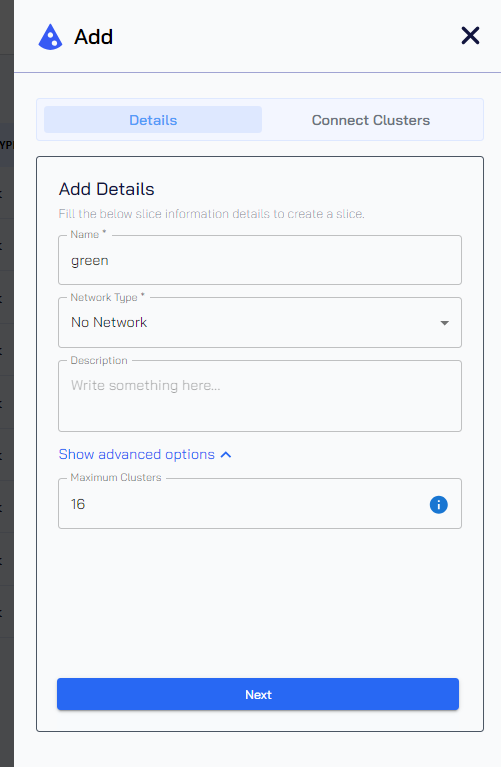Click the Maximum Clusters field label

[116, 477]
